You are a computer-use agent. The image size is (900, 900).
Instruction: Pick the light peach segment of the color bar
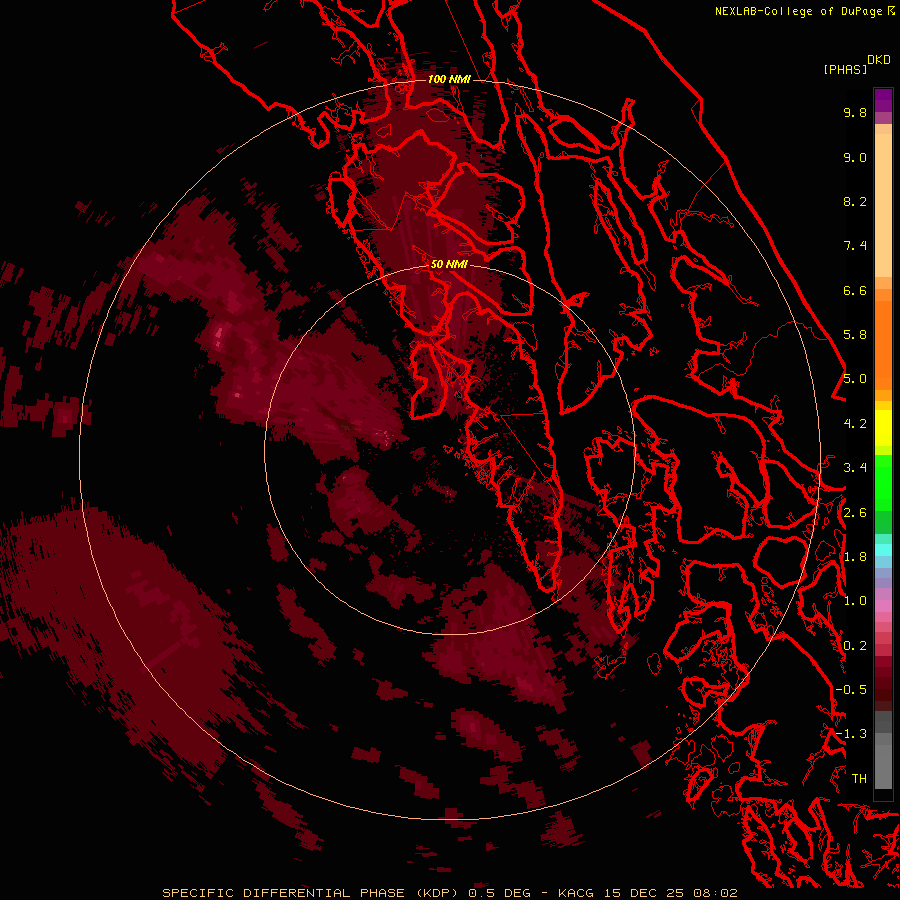(883, 205)
